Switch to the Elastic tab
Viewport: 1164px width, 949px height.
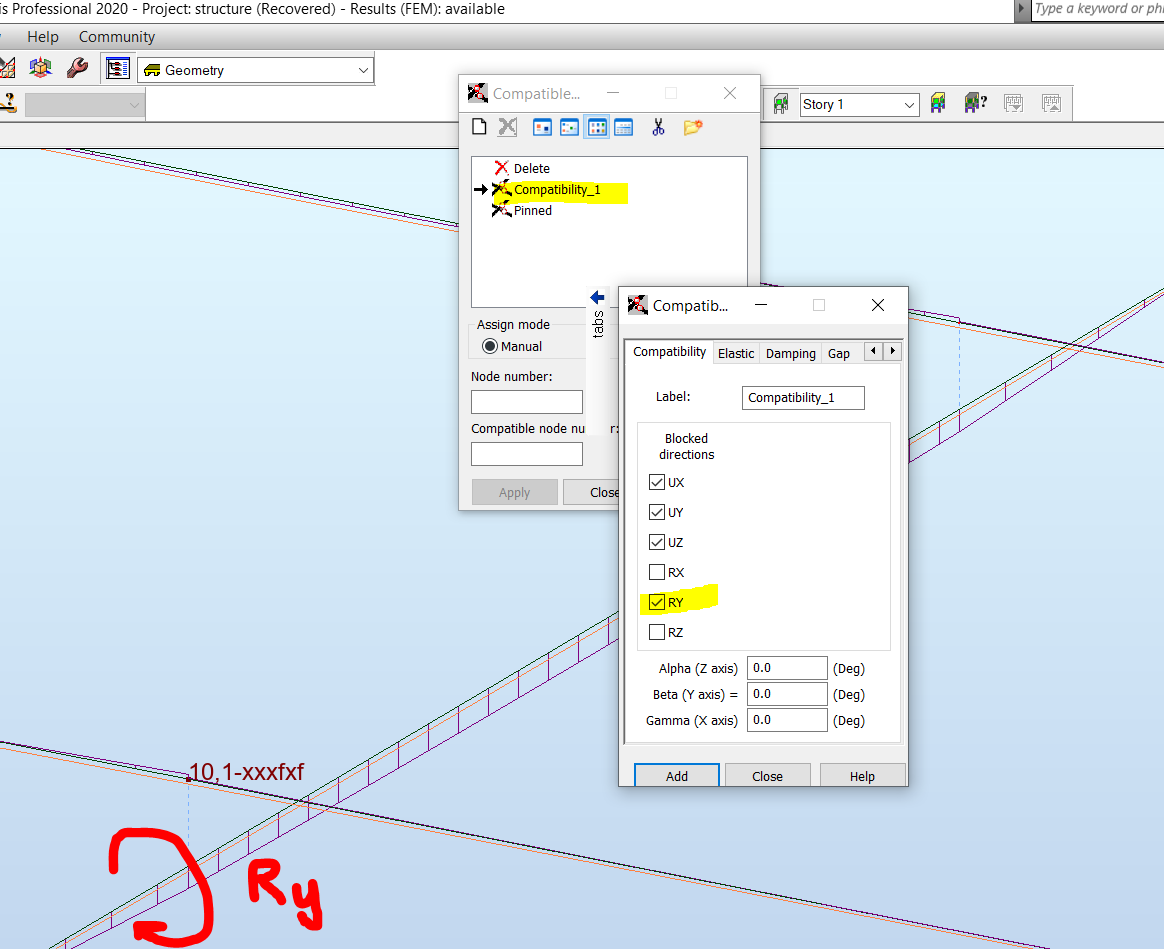pos(736,353)
